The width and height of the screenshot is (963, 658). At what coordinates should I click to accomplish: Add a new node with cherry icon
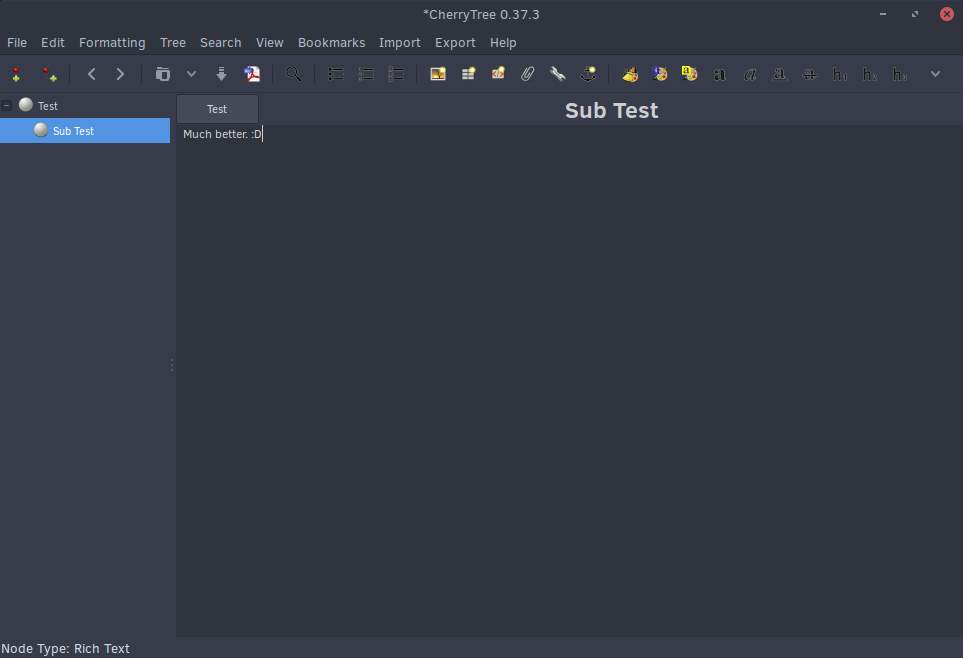tap(17, 74)
